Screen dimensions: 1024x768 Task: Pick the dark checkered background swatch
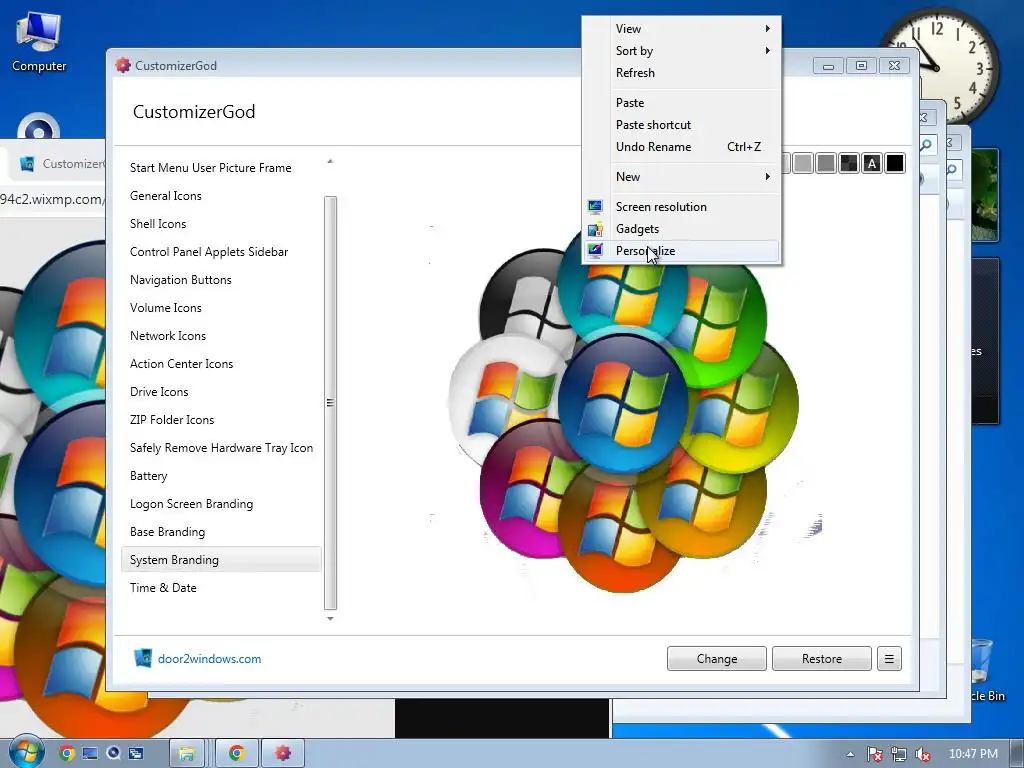(x=849, y=163)
